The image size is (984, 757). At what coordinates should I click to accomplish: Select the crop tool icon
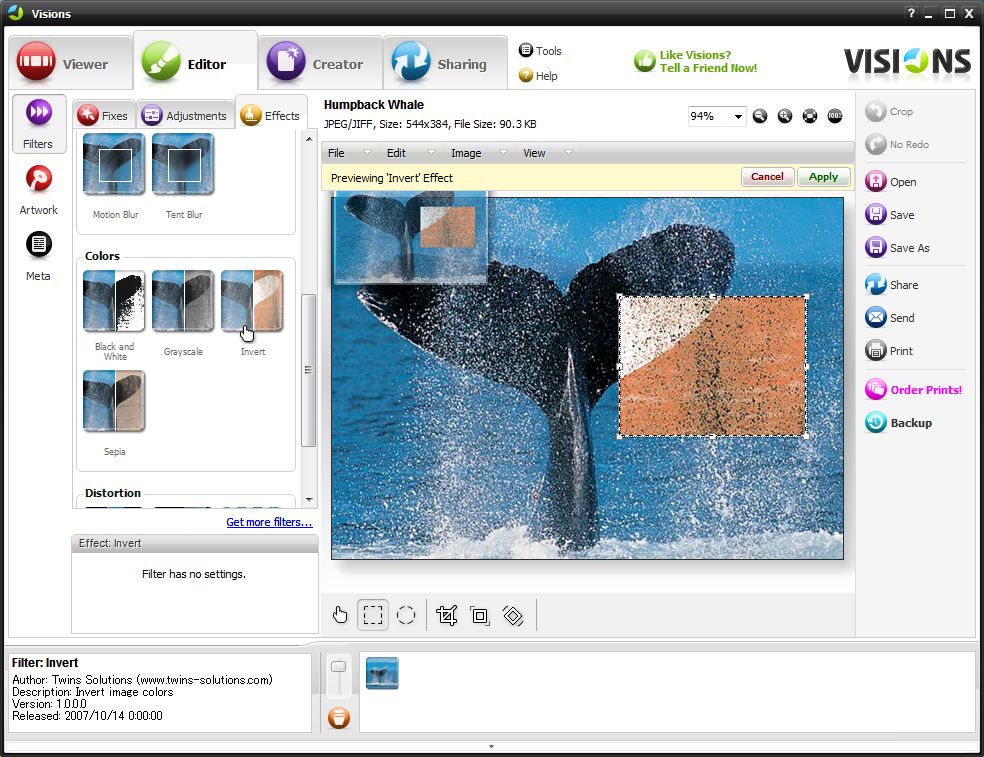click(447, 615)
